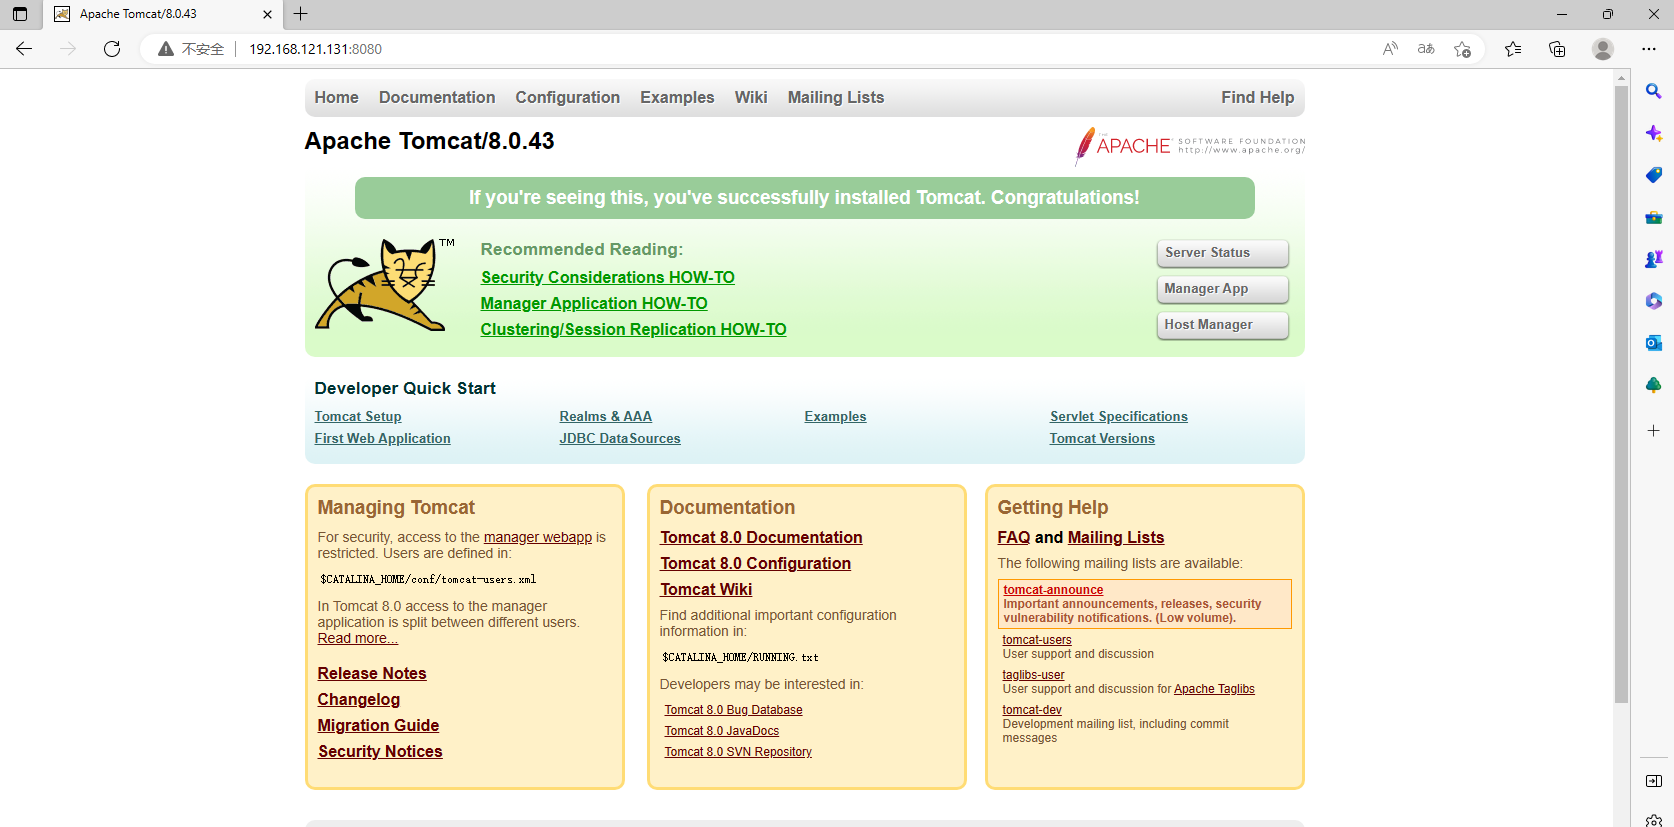Open the Wiki nav item
Viewport: 1674px width, 827px height.
[x=751, y=98]
